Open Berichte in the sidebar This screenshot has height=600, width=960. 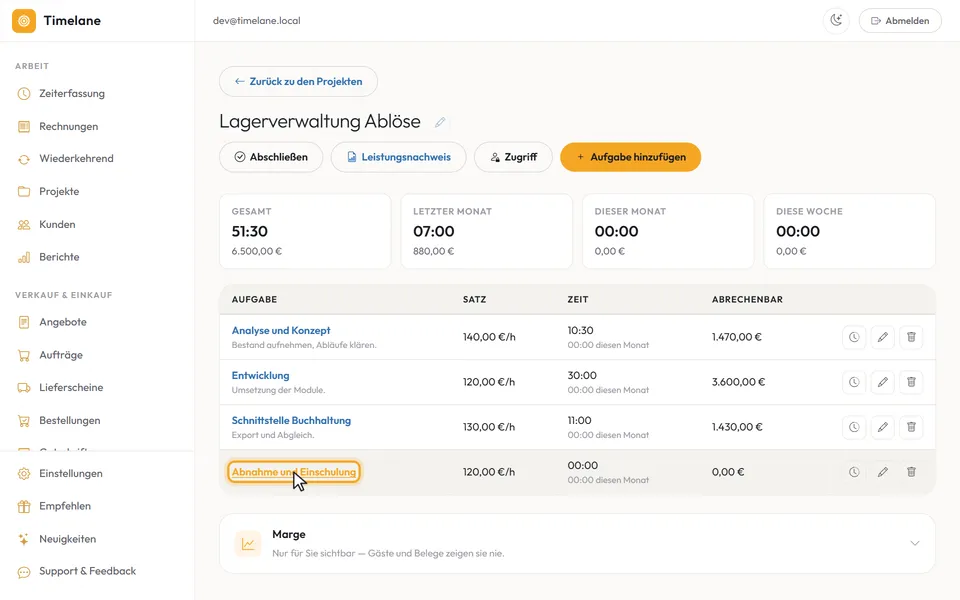point(59,257)
